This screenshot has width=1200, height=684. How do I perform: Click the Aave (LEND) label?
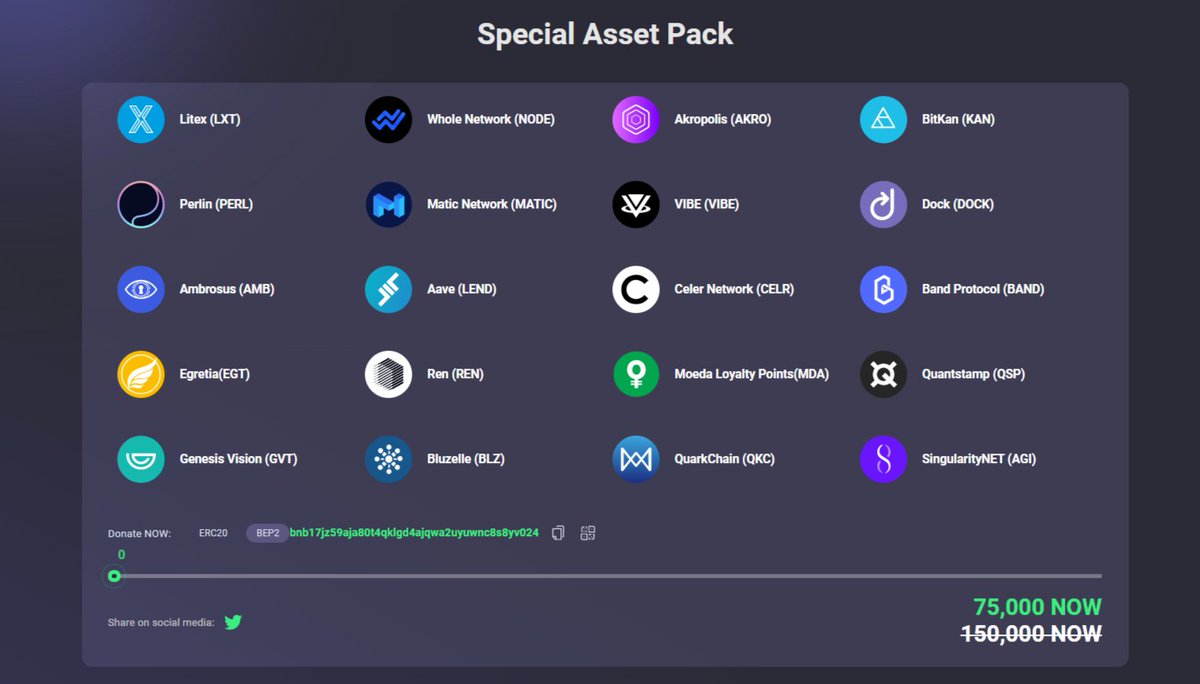point(462,289)
